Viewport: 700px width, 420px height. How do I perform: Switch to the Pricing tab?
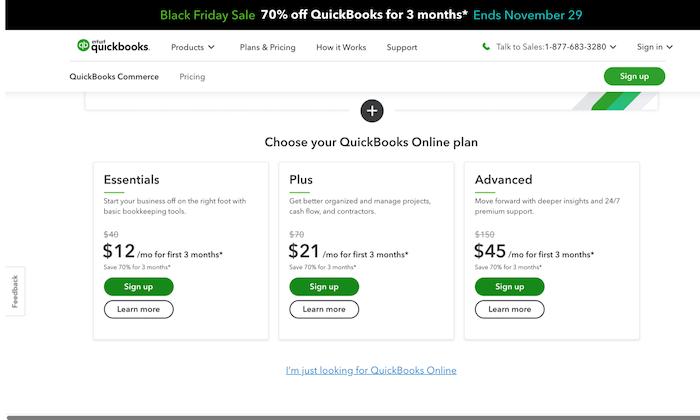[192, 77]
